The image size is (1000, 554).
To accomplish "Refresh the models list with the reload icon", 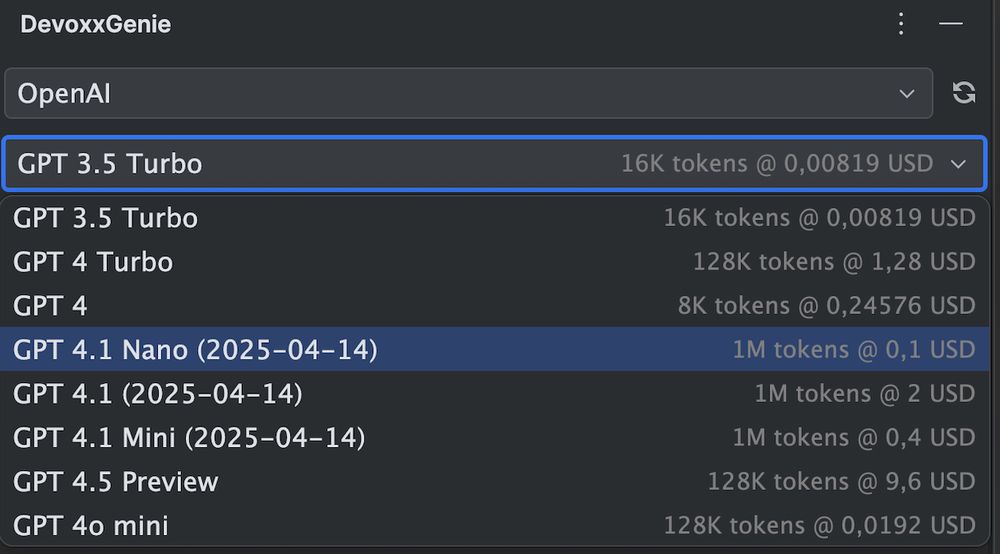I will (x=964, y=92).
